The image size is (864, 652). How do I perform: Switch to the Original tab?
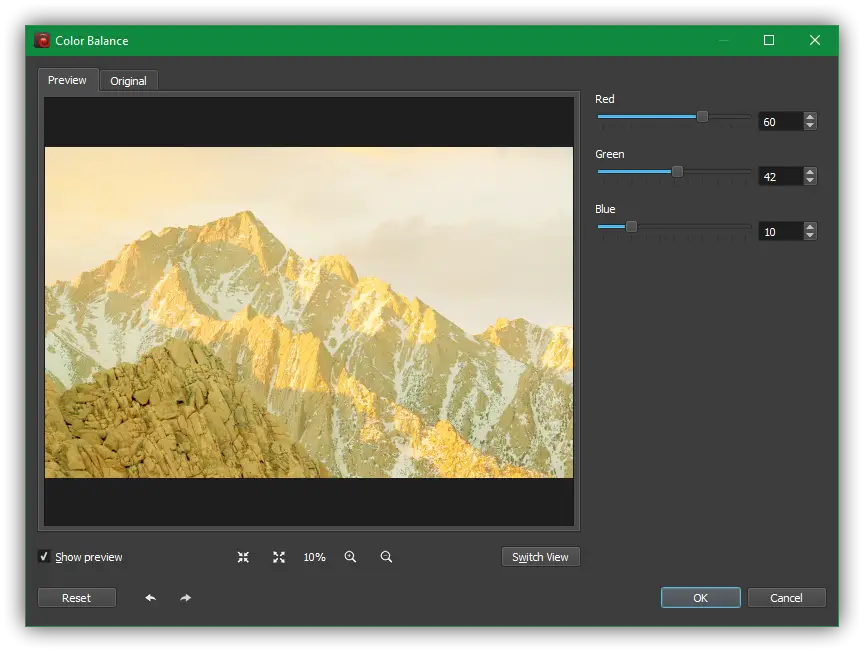(x=128, y=81)
